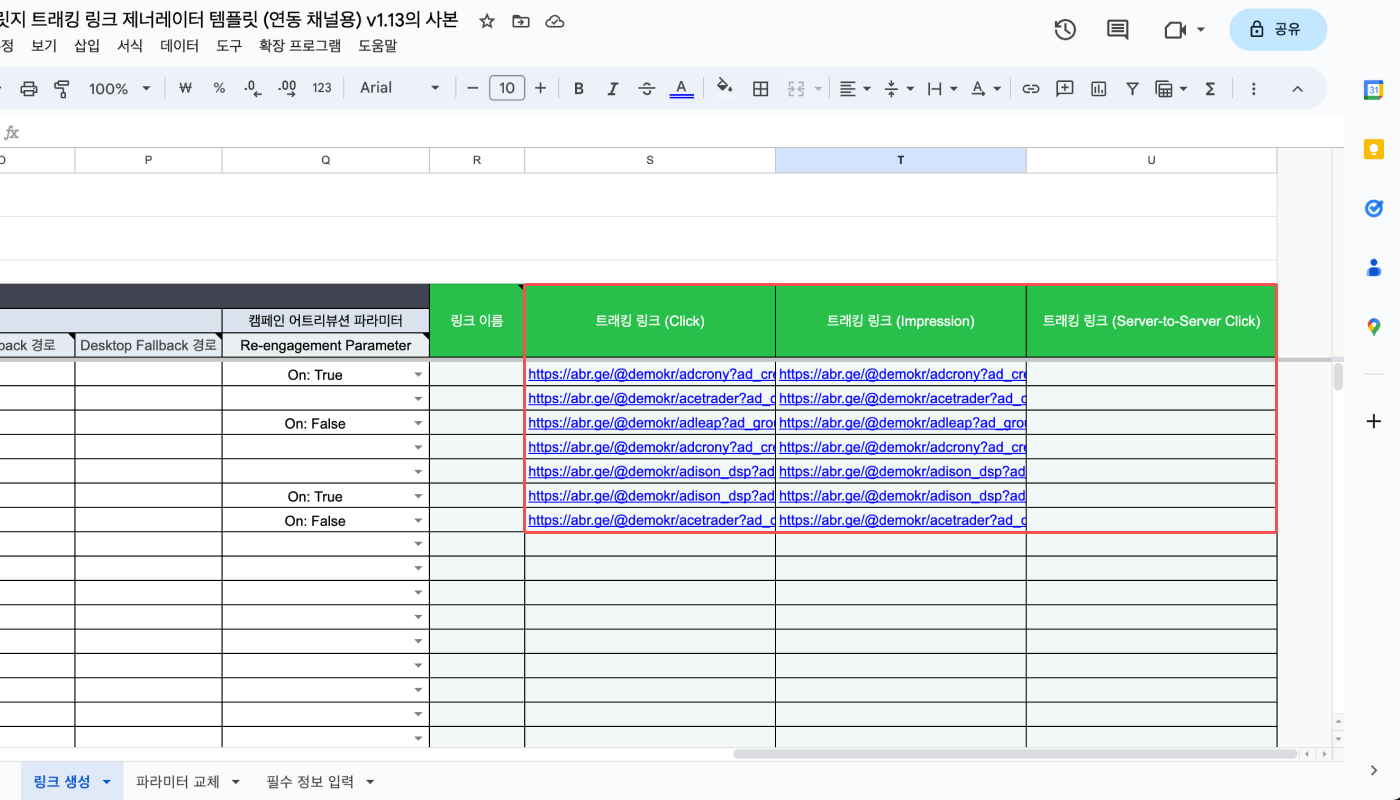Open borders options

click(x=760, y=89)
